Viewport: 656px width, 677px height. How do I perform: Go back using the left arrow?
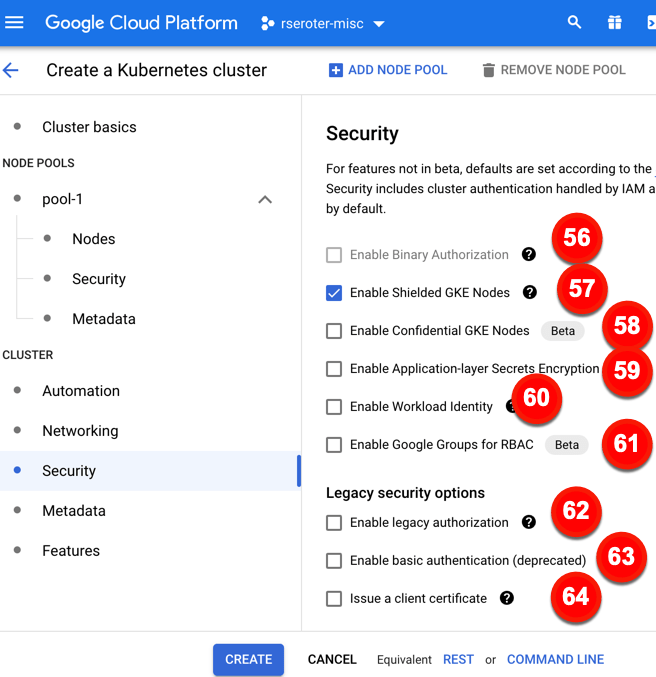(11, 70)
